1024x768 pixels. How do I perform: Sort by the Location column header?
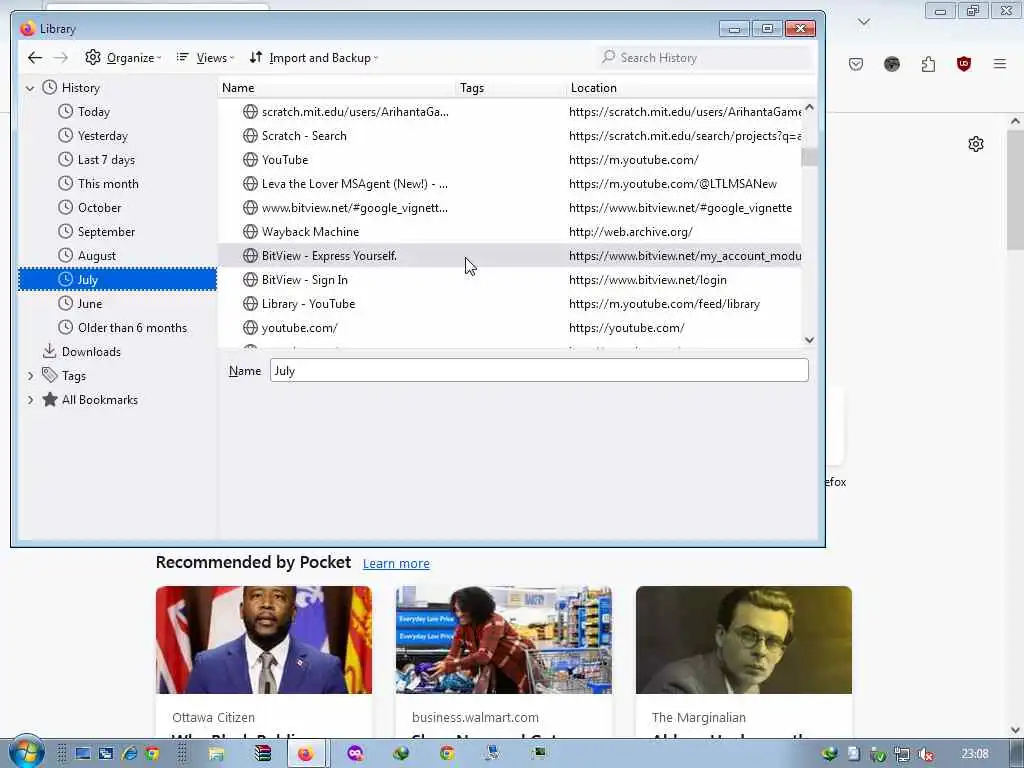point(691,88)
